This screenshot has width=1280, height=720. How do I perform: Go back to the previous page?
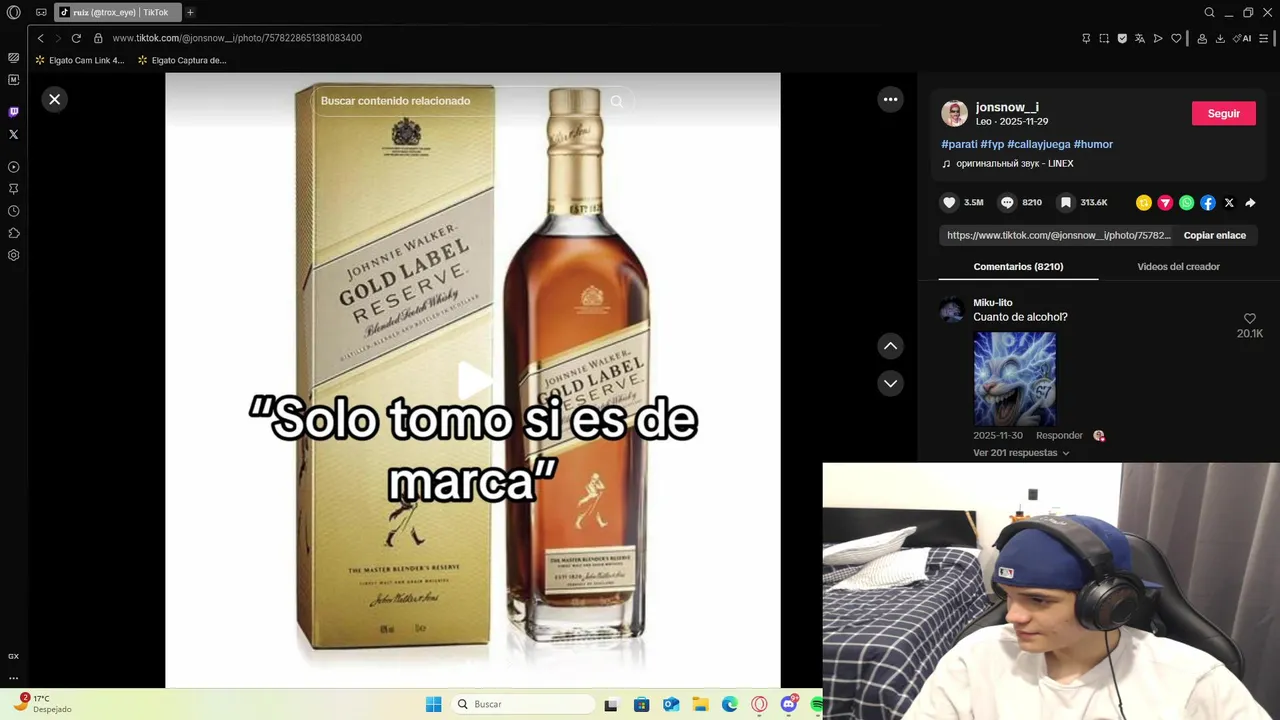pyautogui.click(x=40, y=38)
